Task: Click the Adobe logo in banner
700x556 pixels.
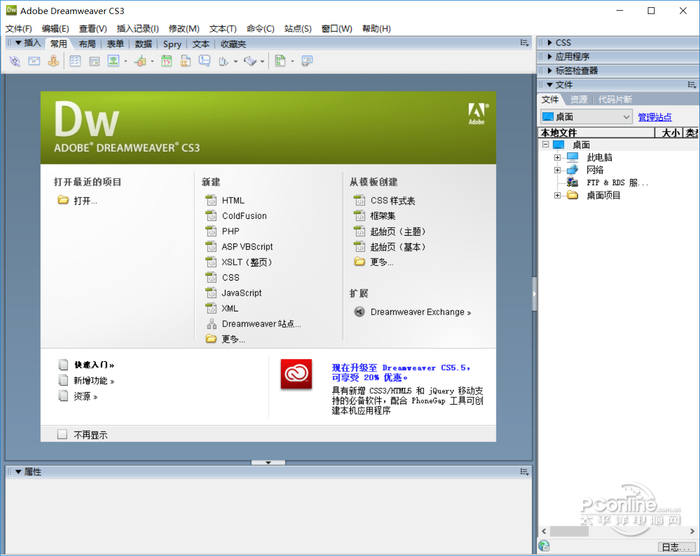Action: 478,114
